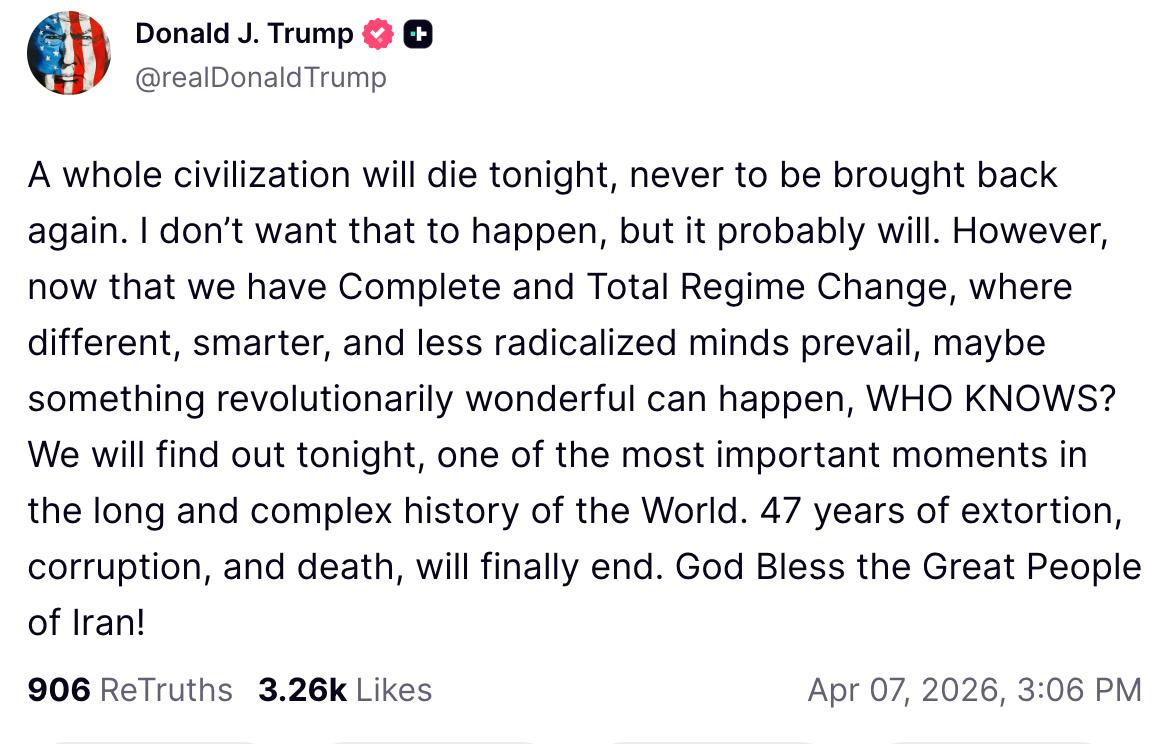
Task: Click the last line reading of Iran!
Action: pyautogui.click(x=86, y=623)
